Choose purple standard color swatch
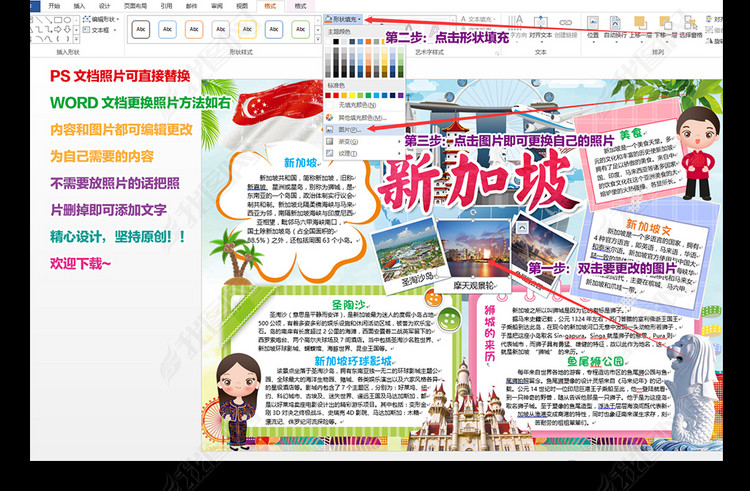 pyautogui.click(x=400, y=96)
